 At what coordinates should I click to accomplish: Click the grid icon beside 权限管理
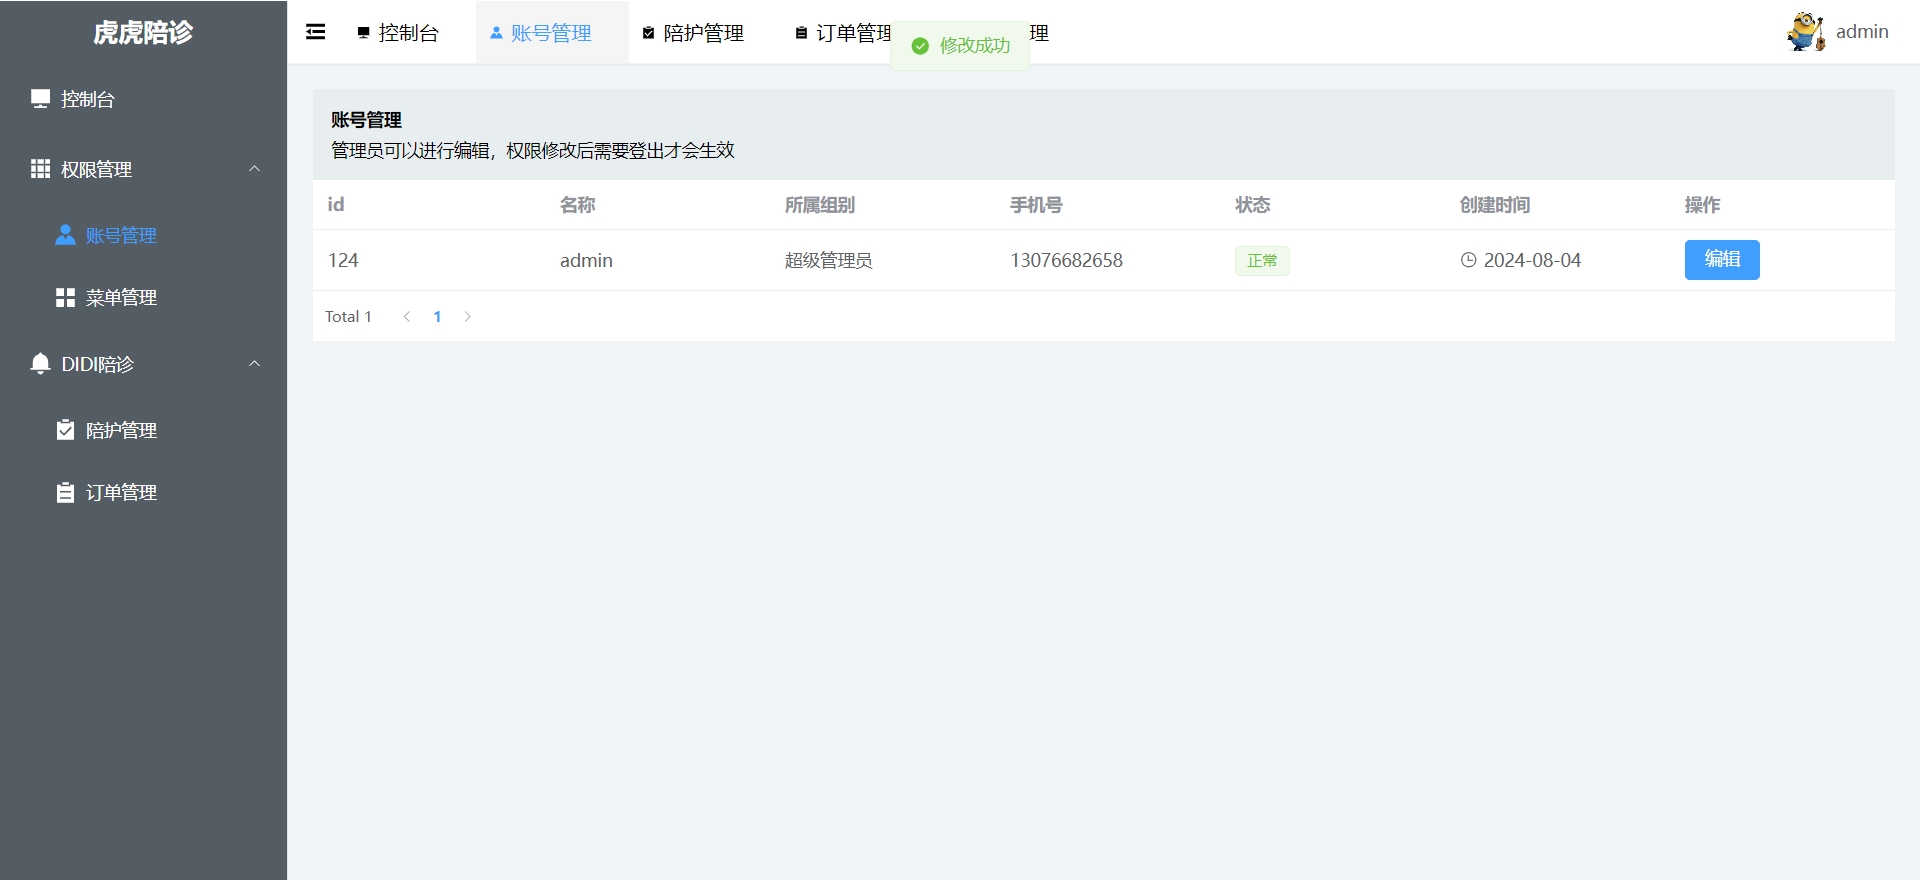click(40, 169)
